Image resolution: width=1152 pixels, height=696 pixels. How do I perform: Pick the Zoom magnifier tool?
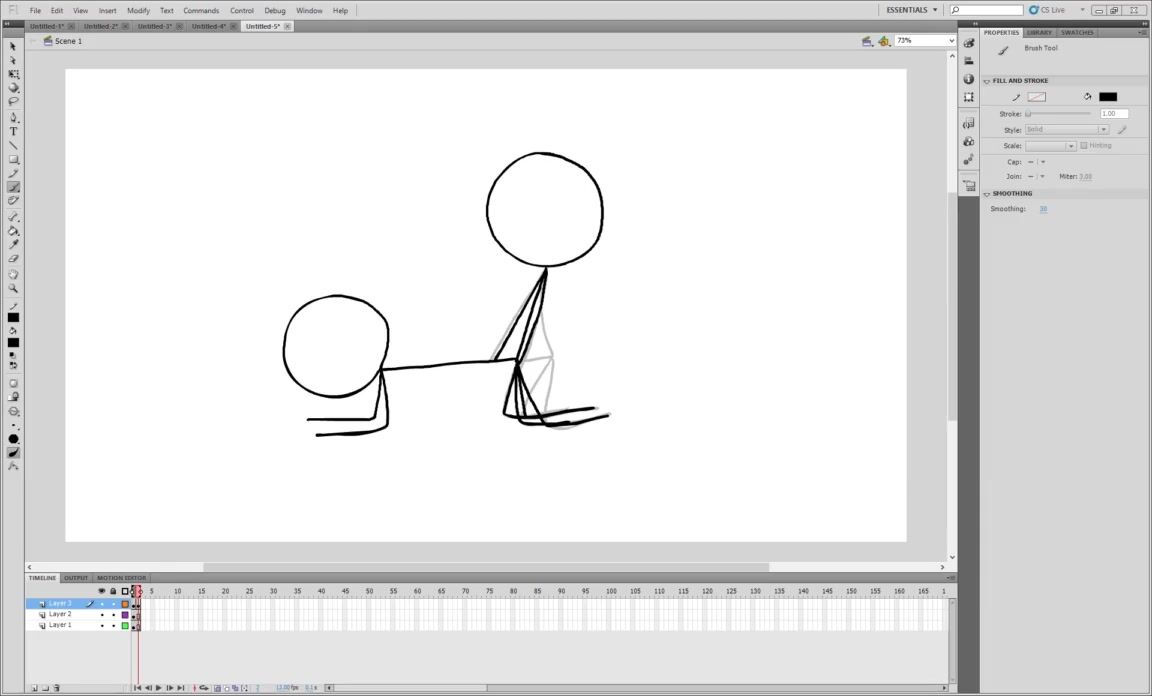(x=13, y=288)
